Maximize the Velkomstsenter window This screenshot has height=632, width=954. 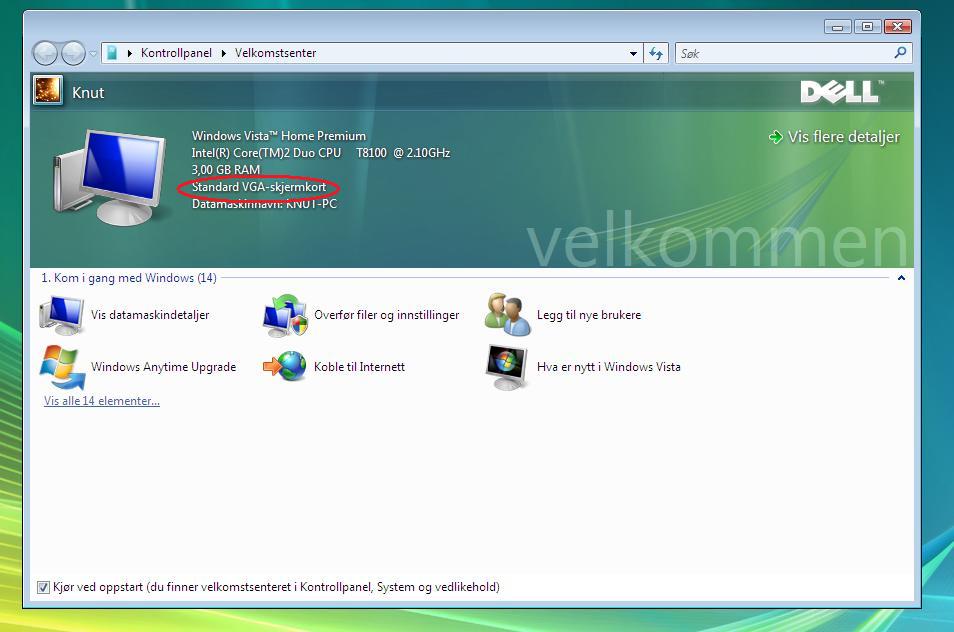pyautogui.click(x=867, y=27)
